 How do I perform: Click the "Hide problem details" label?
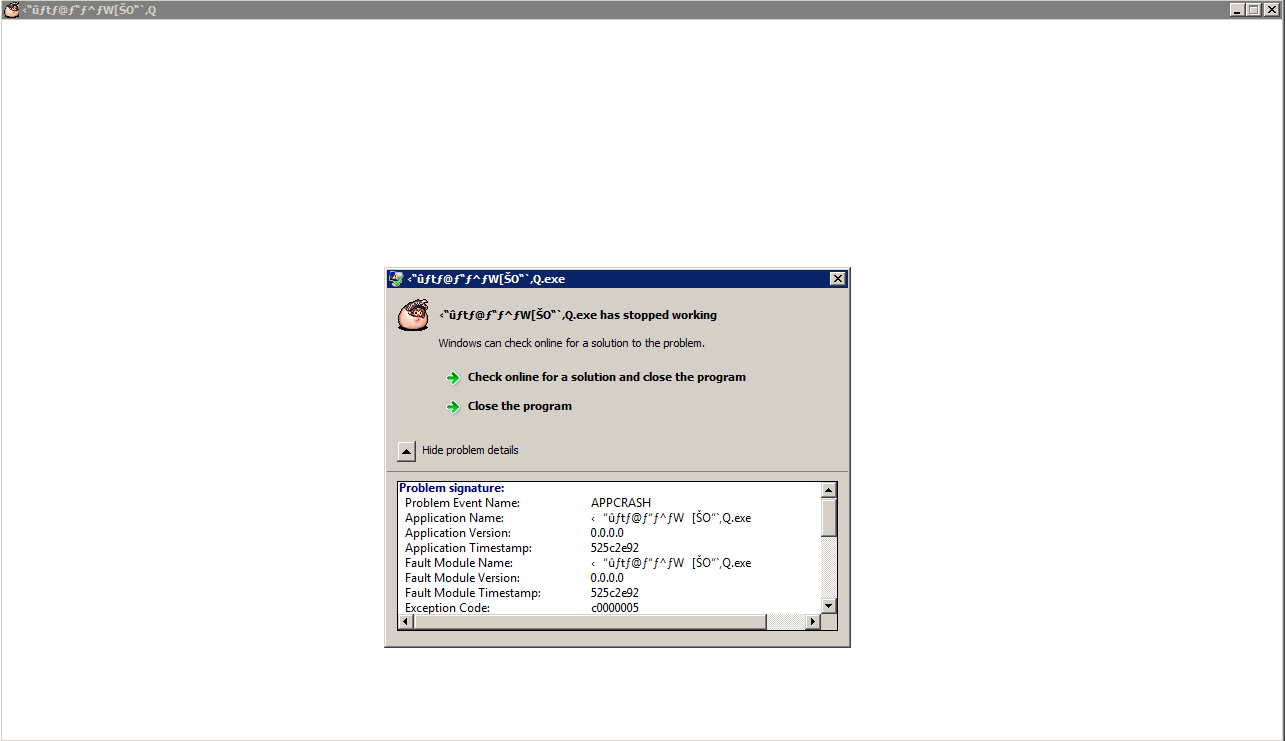tap(470, 451)
